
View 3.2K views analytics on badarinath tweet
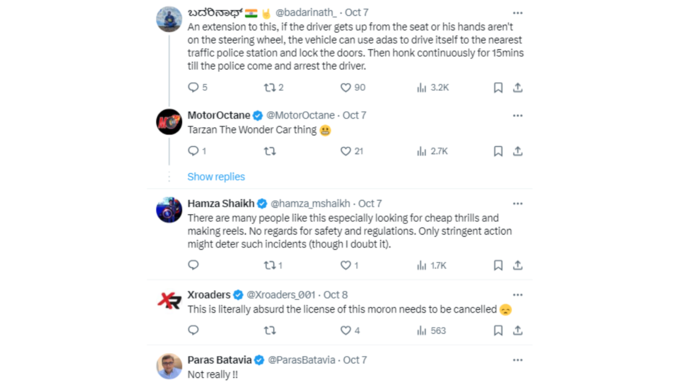pos(432,88)
